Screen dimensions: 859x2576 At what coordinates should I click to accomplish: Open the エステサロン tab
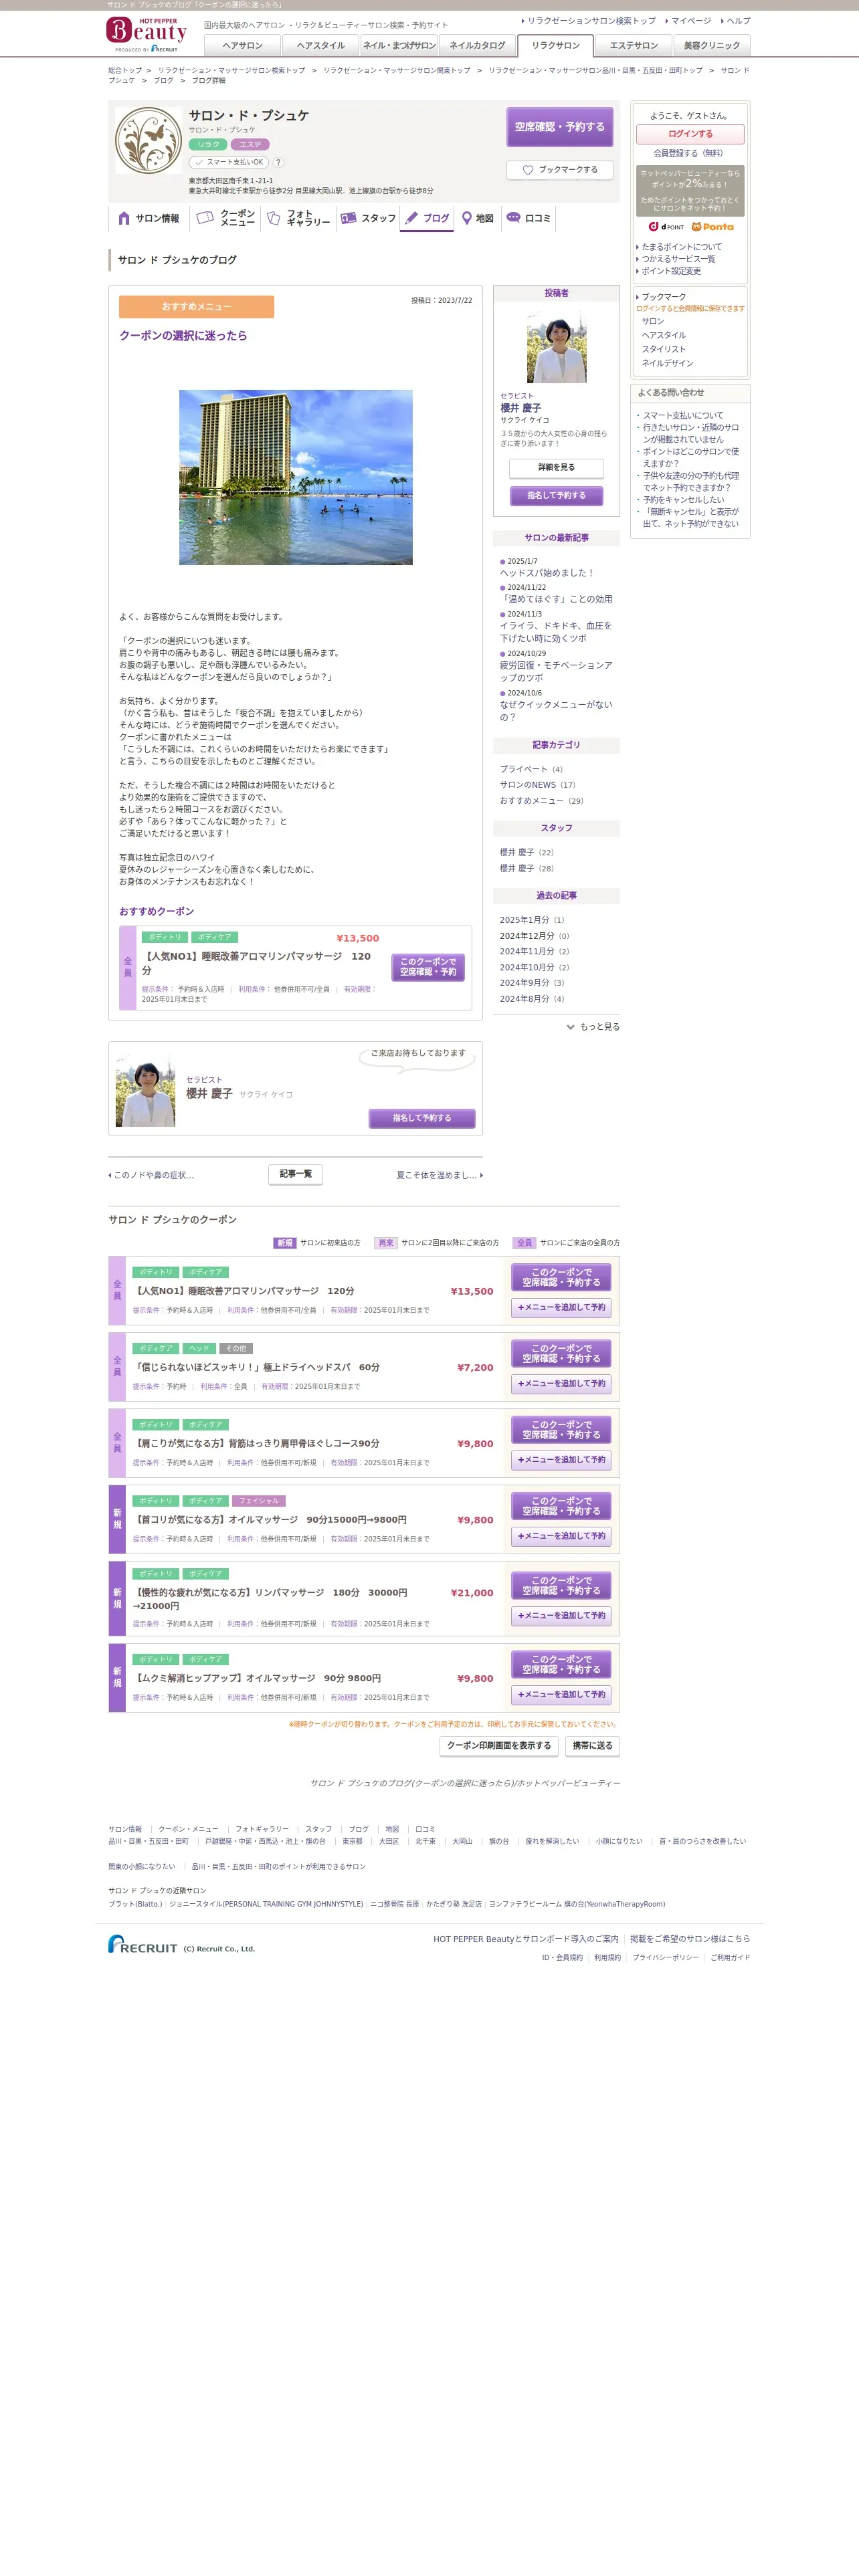click(634, 45)
